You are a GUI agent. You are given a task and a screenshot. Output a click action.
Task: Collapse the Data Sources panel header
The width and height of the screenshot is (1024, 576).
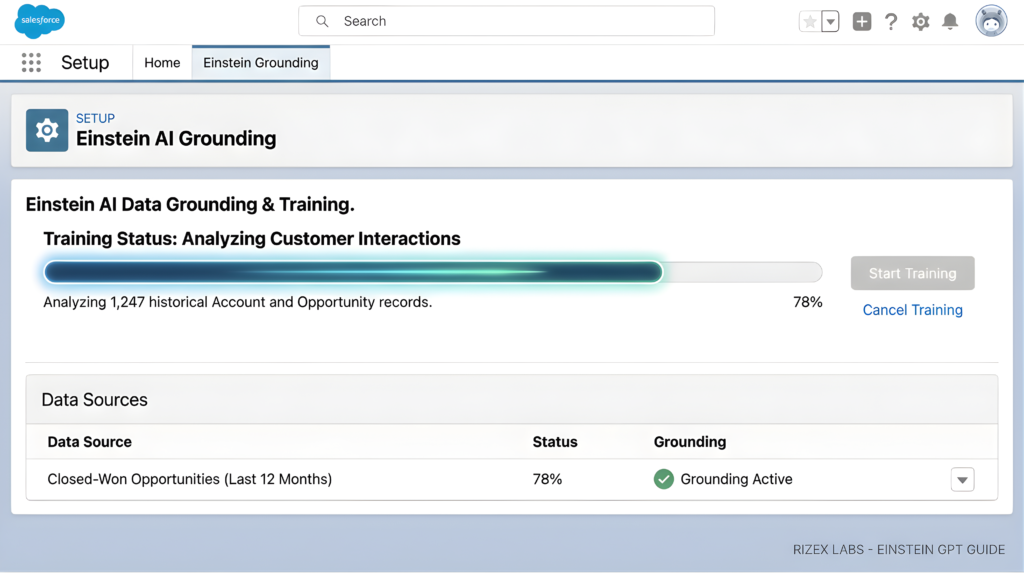(x=94, y=398)
